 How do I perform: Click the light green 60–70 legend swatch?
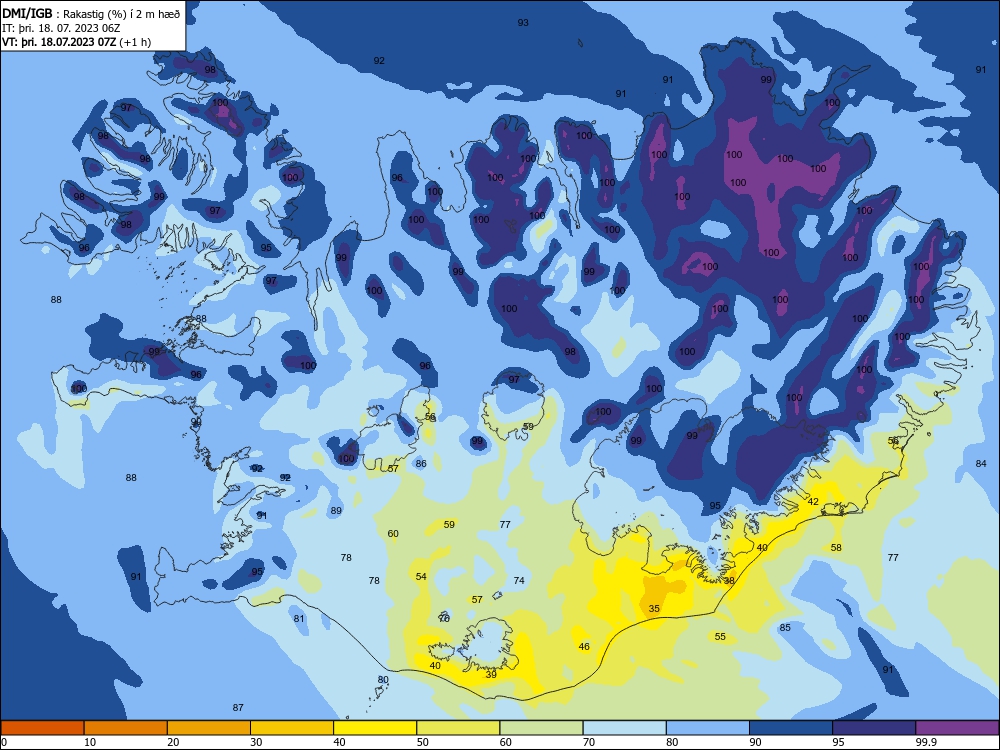point(541,728)
